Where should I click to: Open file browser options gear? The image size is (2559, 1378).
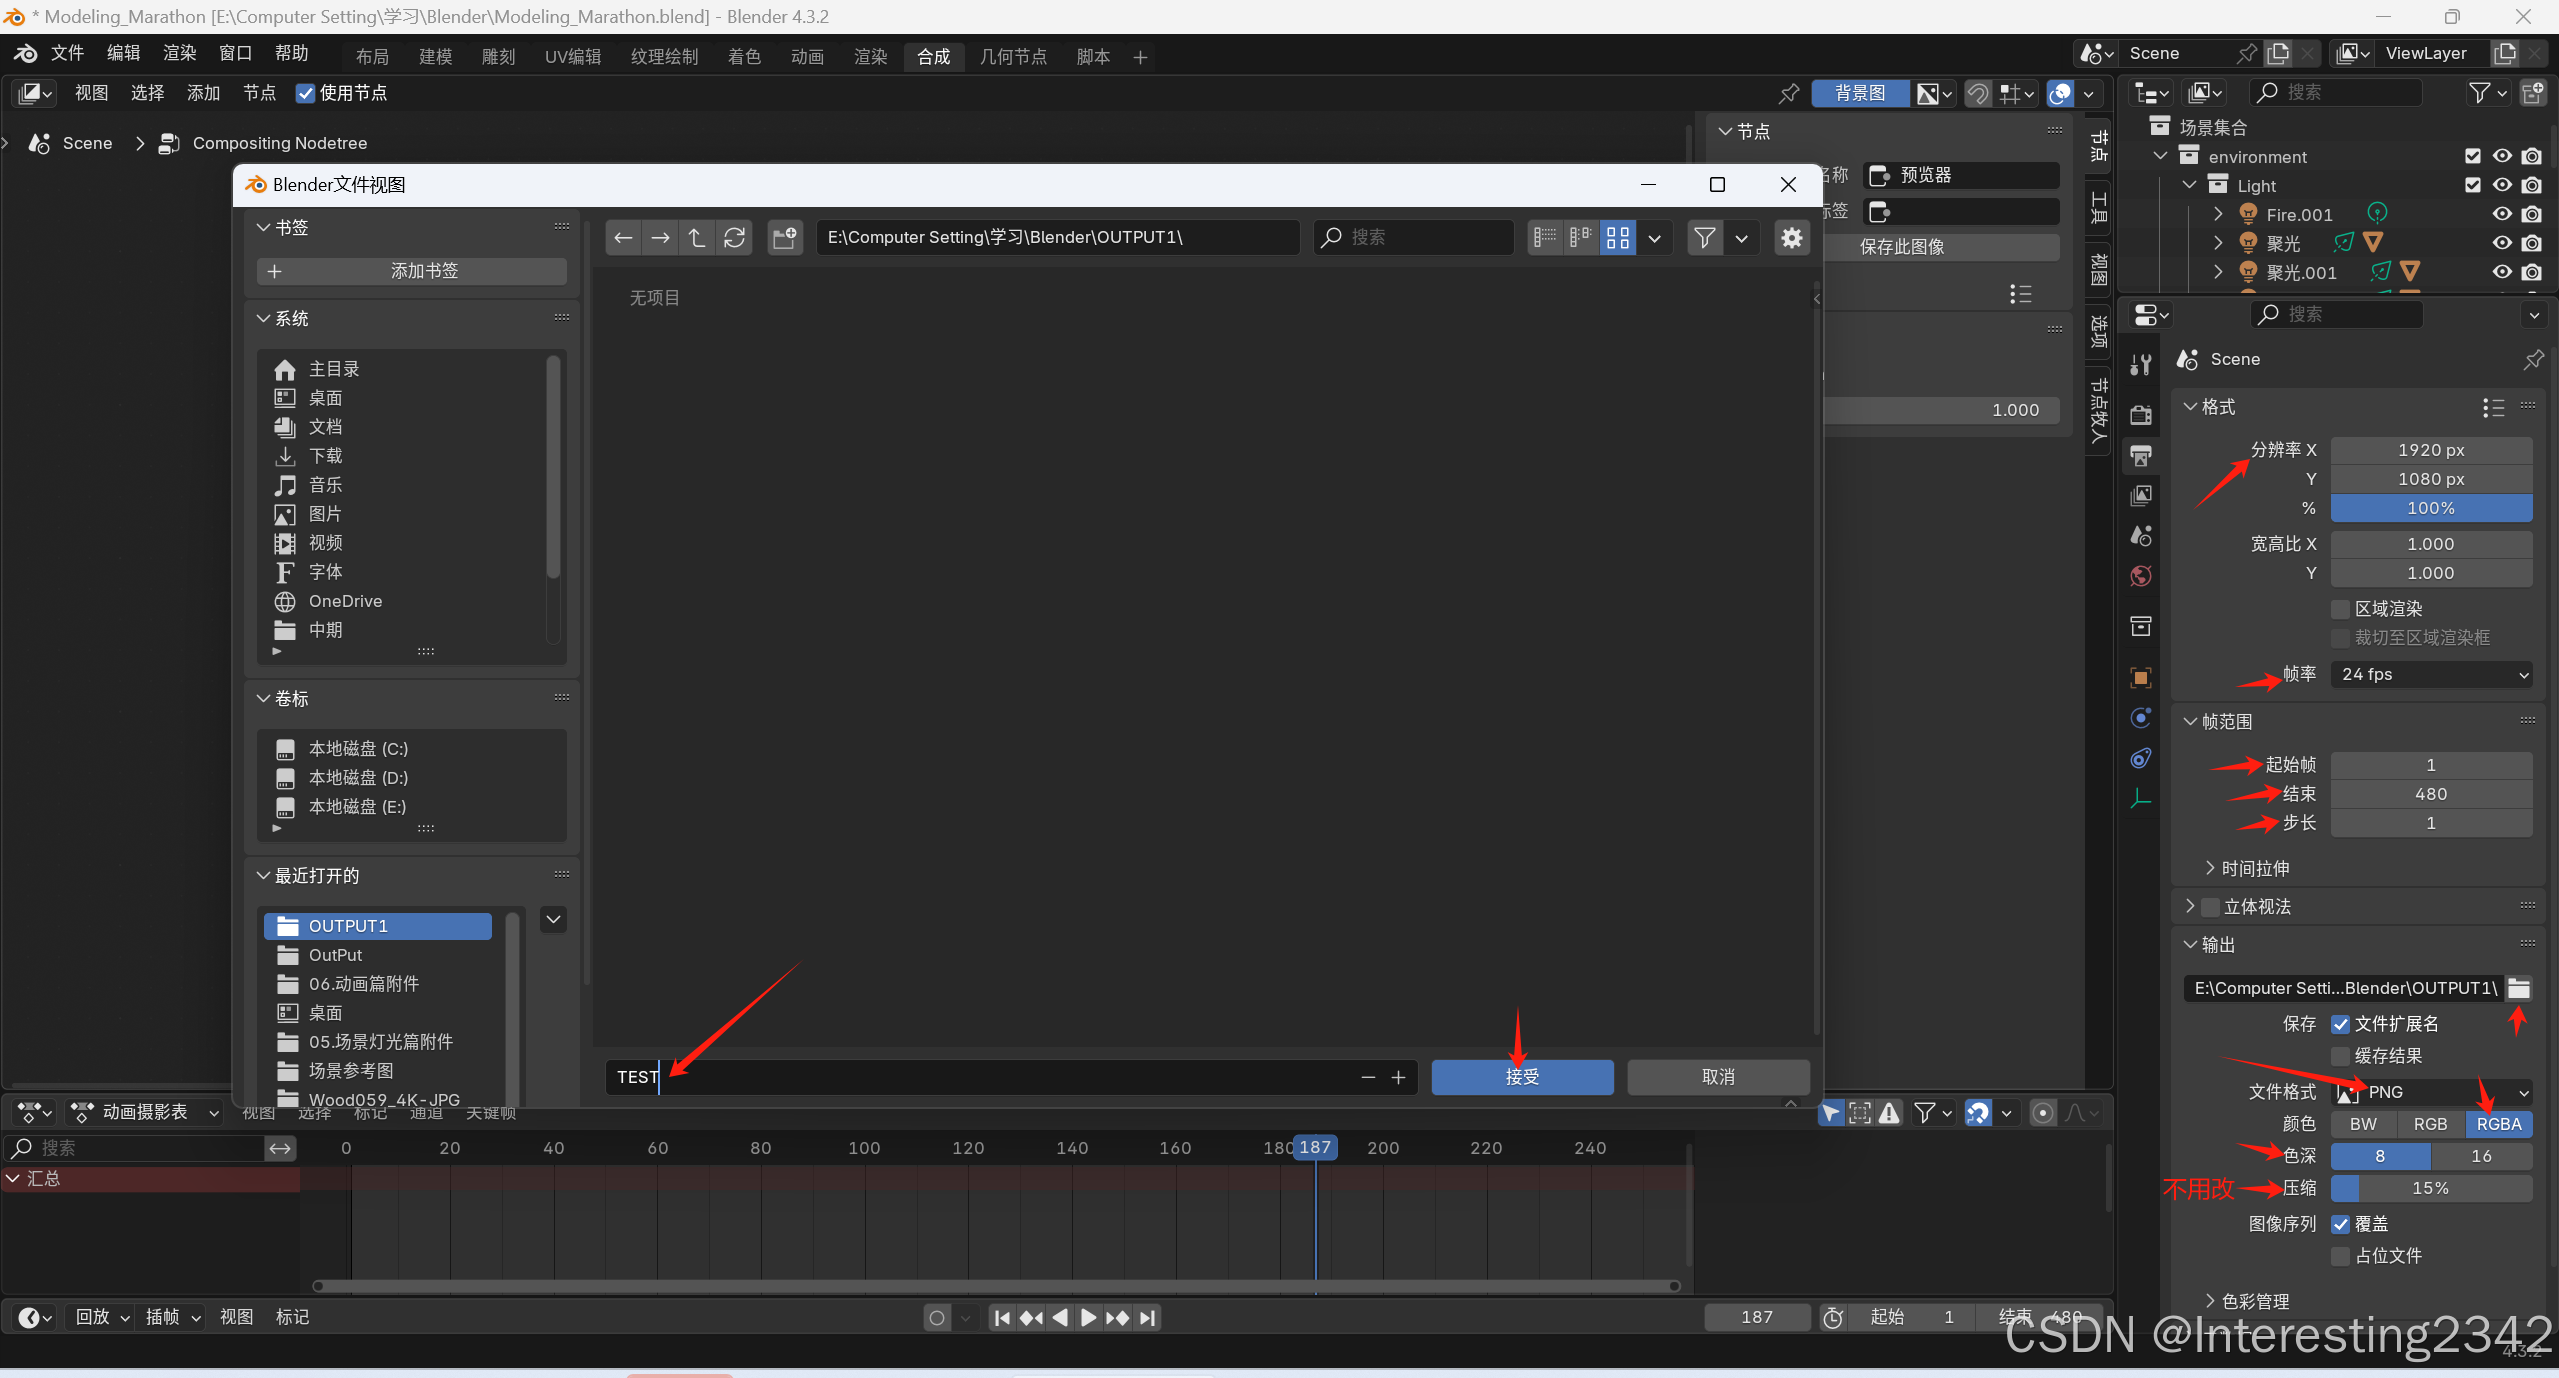coord(1791,237)
